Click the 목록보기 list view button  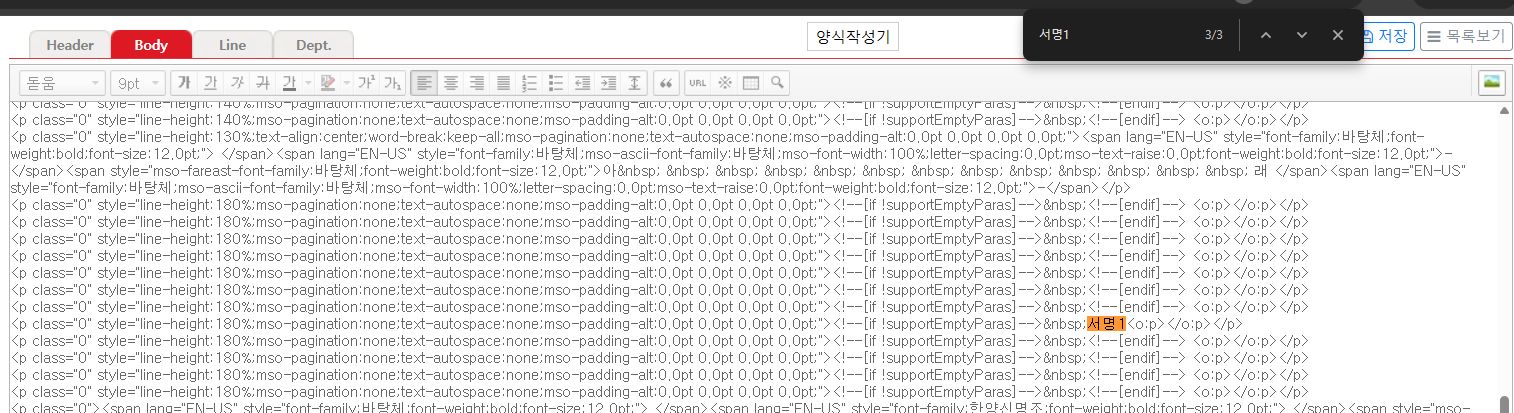click(1465, 37)
